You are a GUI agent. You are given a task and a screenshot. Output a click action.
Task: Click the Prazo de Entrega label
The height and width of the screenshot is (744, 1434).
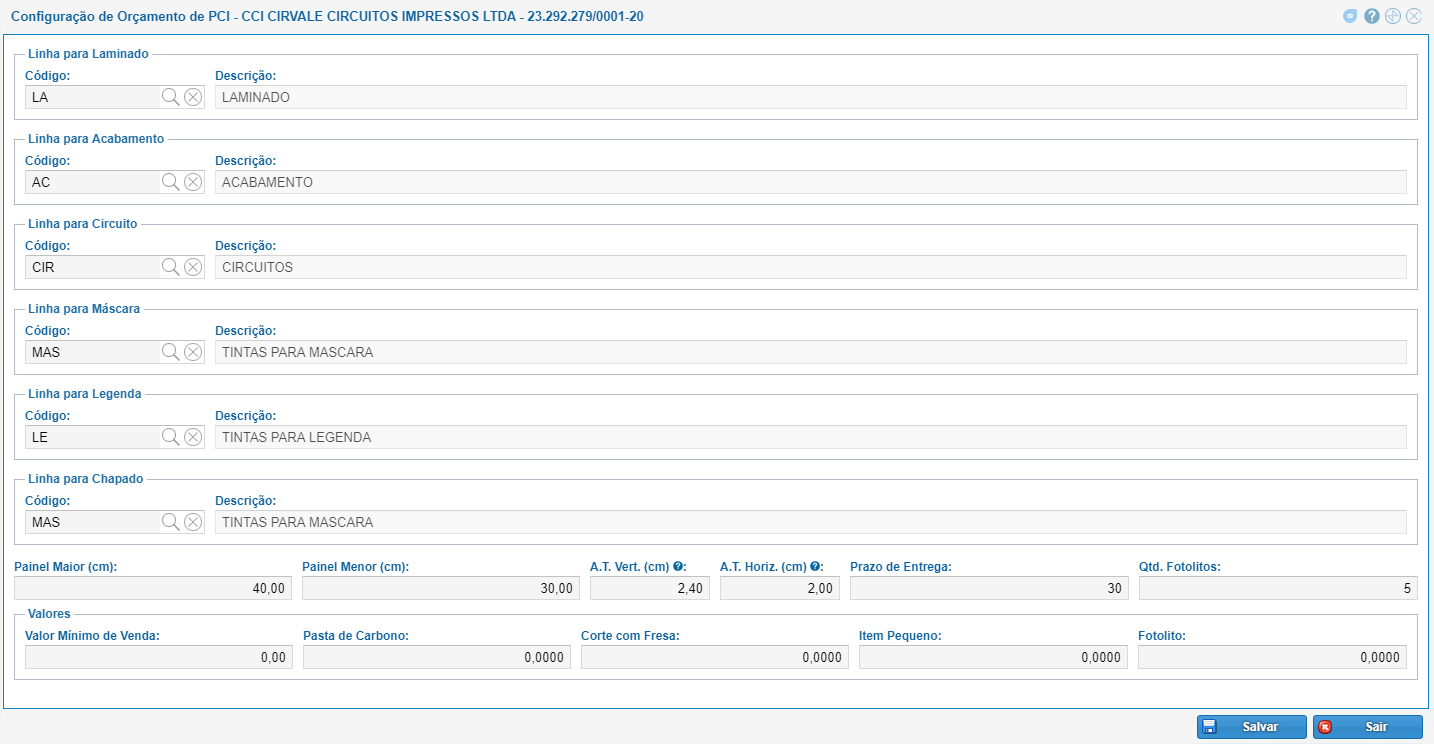pyautogui.click(x=900, y=567)
